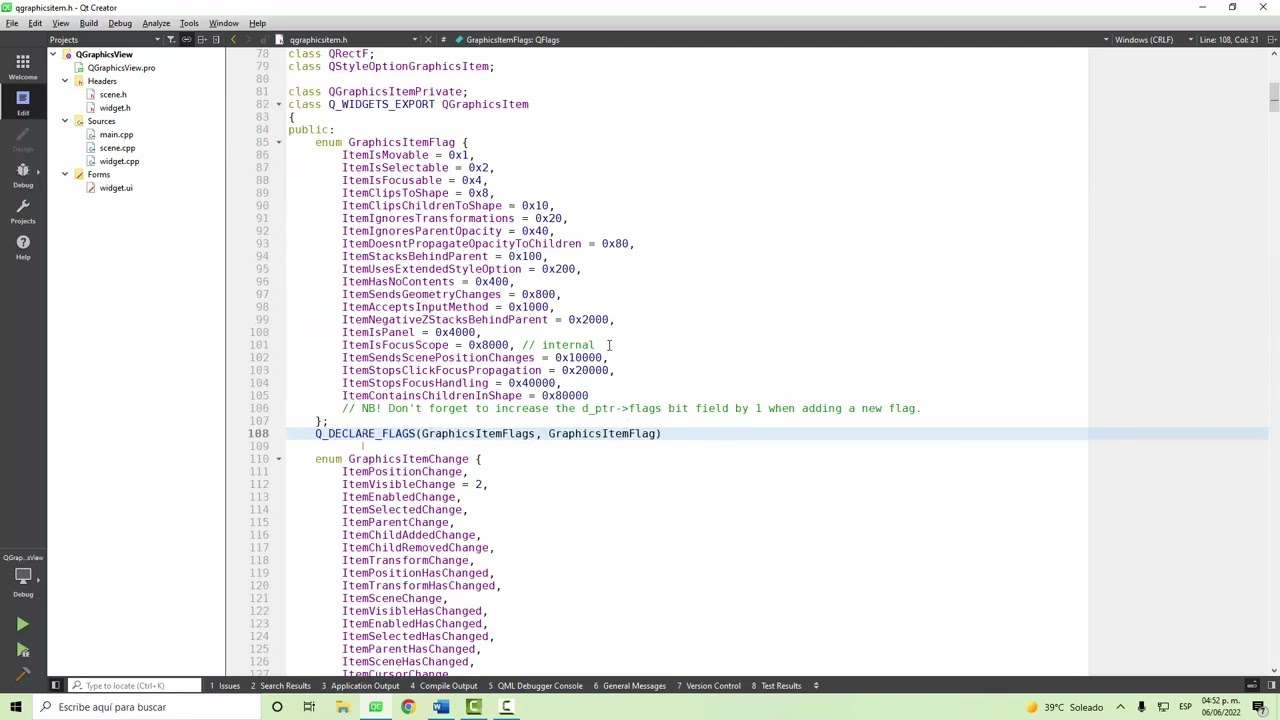Show the Test Results pane
The image size is (1280, 720).
tap(777, 686)
